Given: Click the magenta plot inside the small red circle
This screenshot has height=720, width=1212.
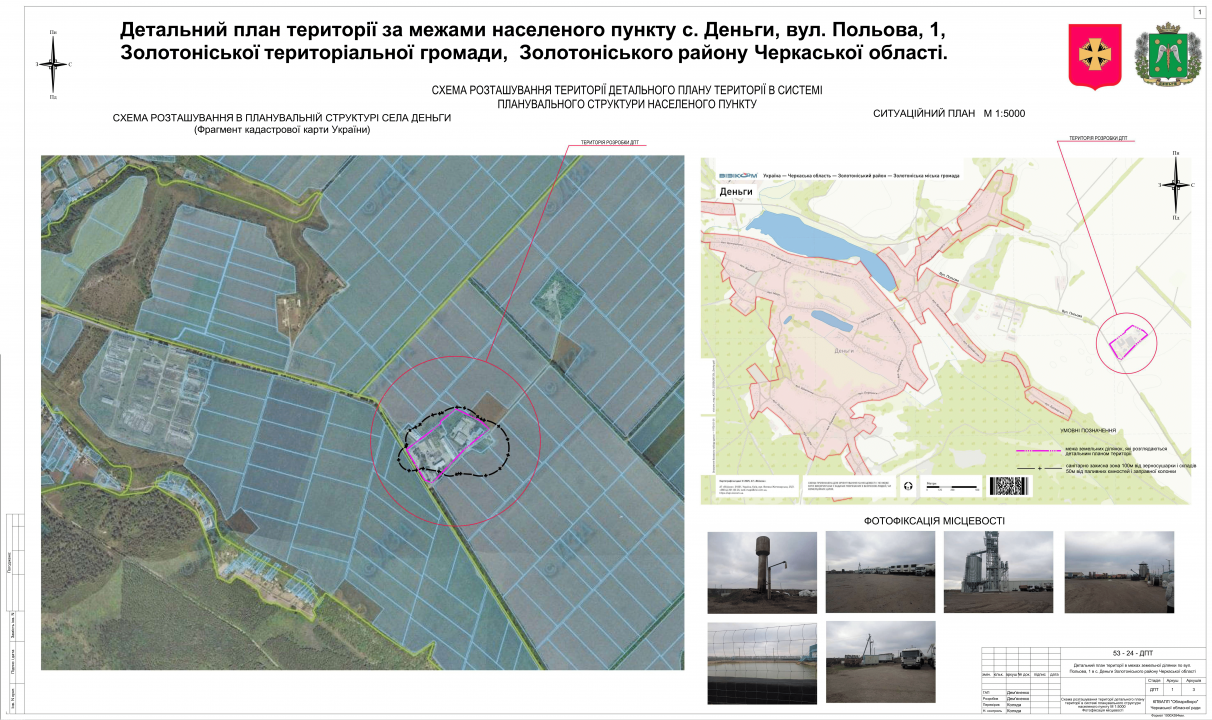Looking at the screenshot, I should tap(1129, 342).
